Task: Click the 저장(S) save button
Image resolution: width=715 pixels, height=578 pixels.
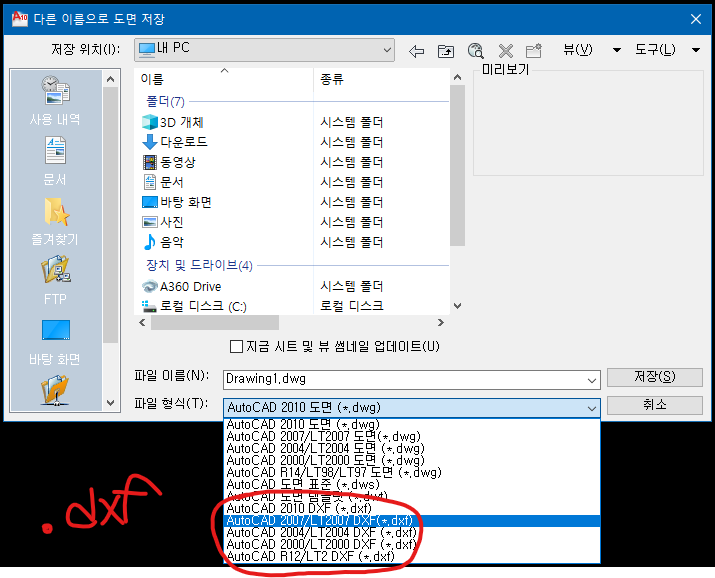Action: point(655,377)
